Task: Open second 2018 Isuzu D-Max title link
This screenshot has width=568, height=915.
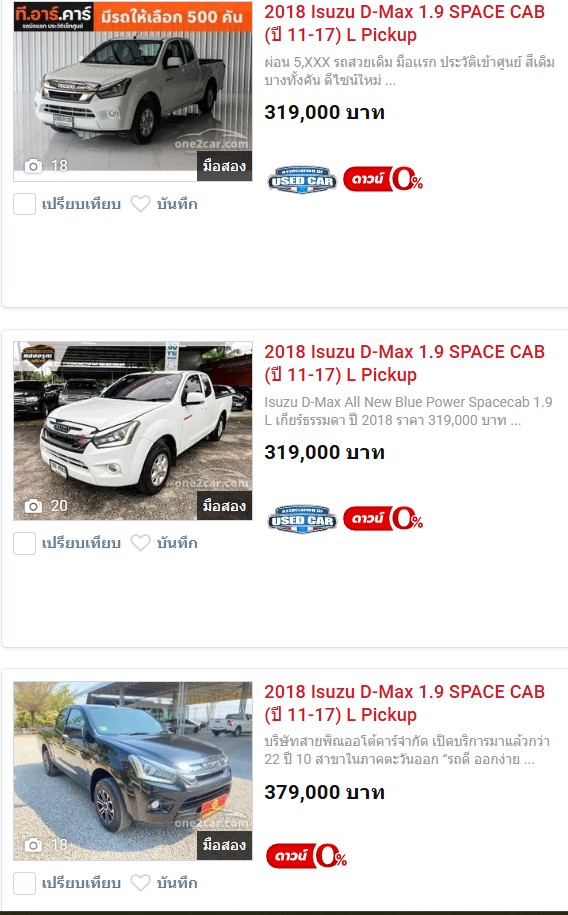Action: 404,363
